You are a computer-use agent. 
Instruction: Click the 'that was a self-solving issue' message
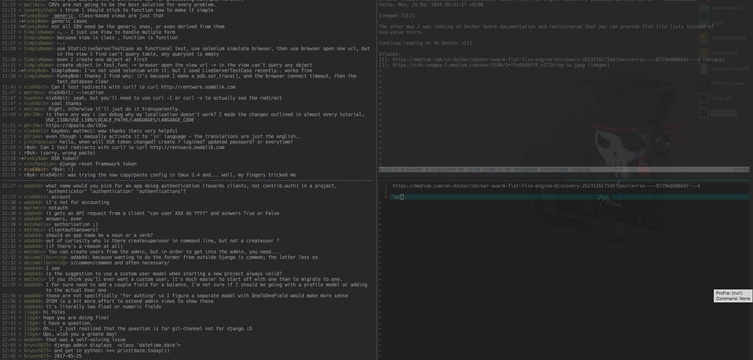coord(85,339)
